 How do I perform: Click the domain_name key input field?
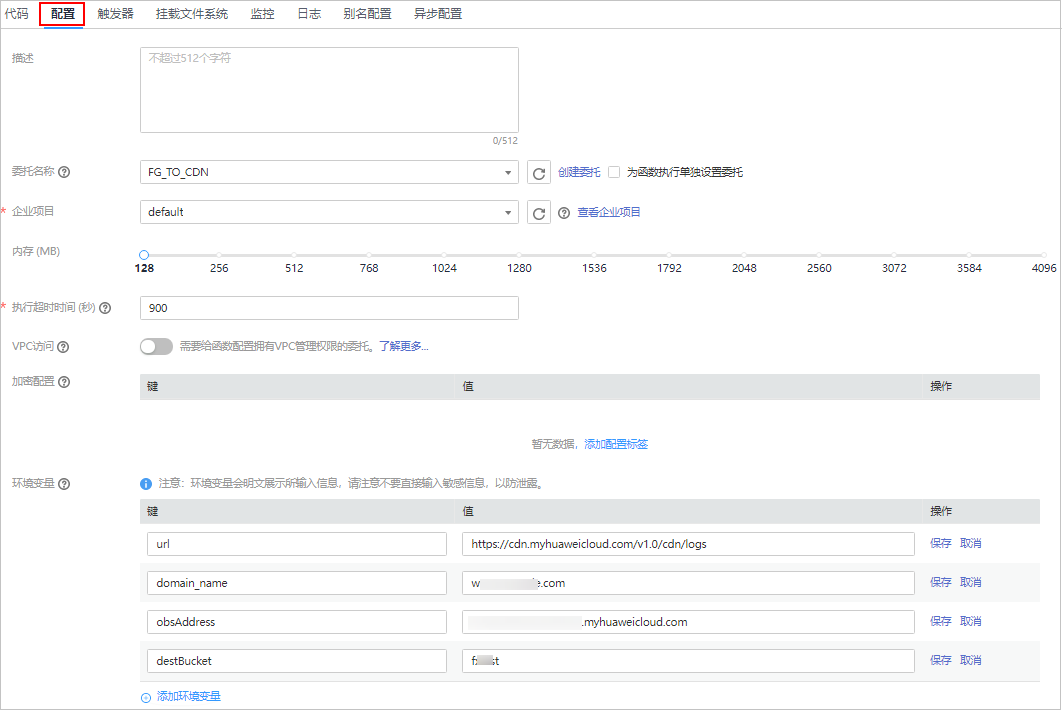(x=297, y=583)
